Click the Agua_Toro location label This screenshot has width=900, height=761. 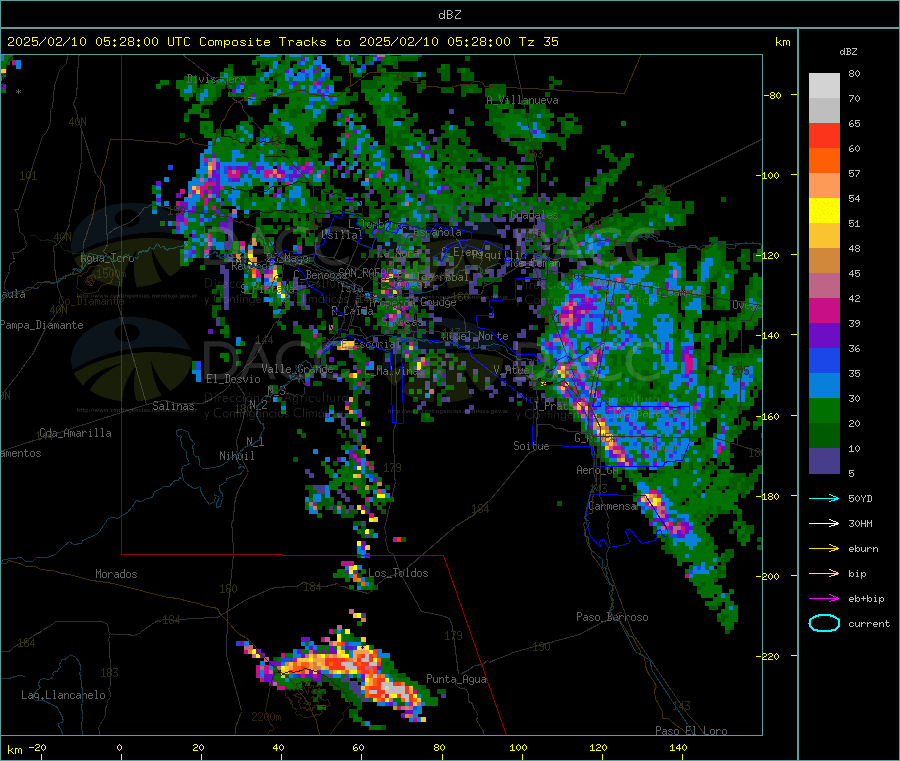pyautogui.click(x=107, y=258)
